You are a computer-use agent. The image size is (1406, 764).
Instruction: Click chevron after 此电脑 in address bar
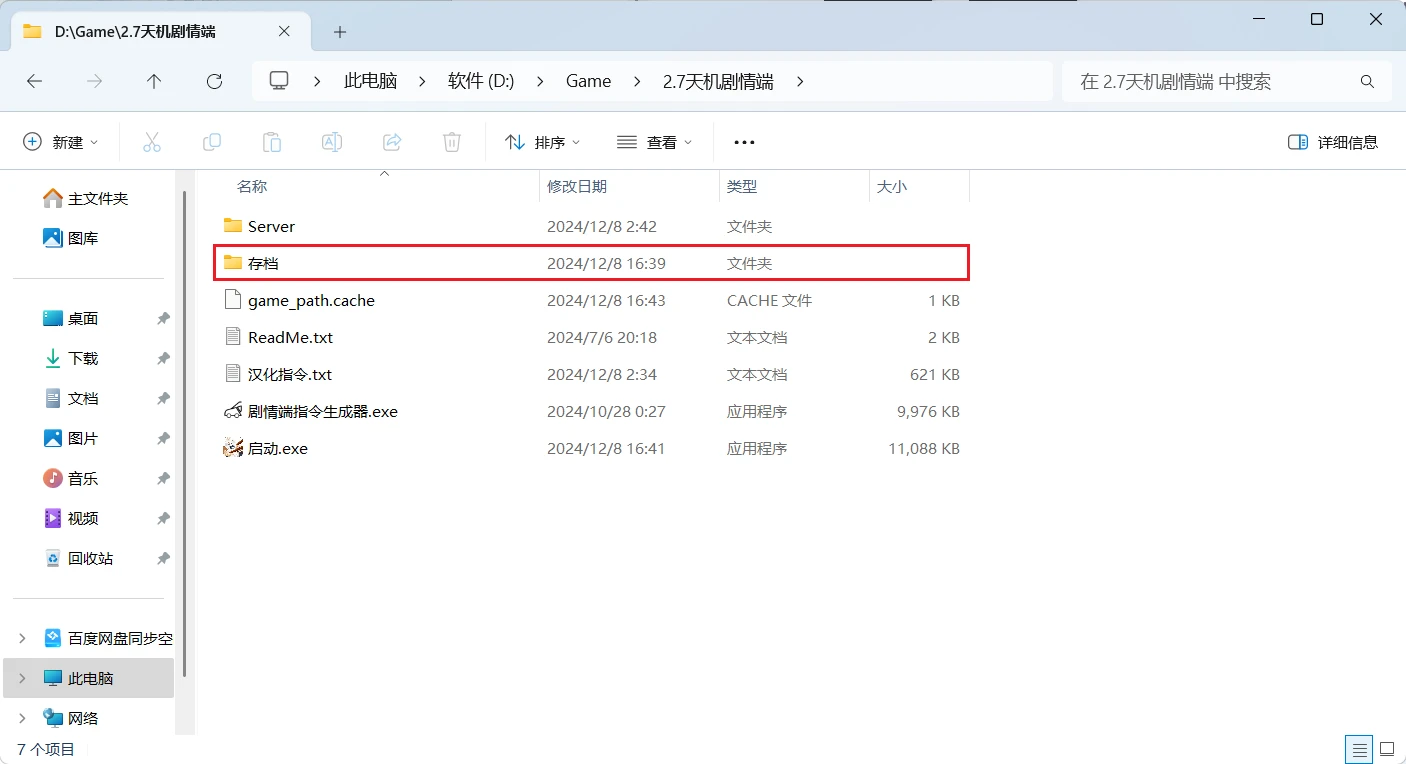pyautogui.click(x=423, y=82)
